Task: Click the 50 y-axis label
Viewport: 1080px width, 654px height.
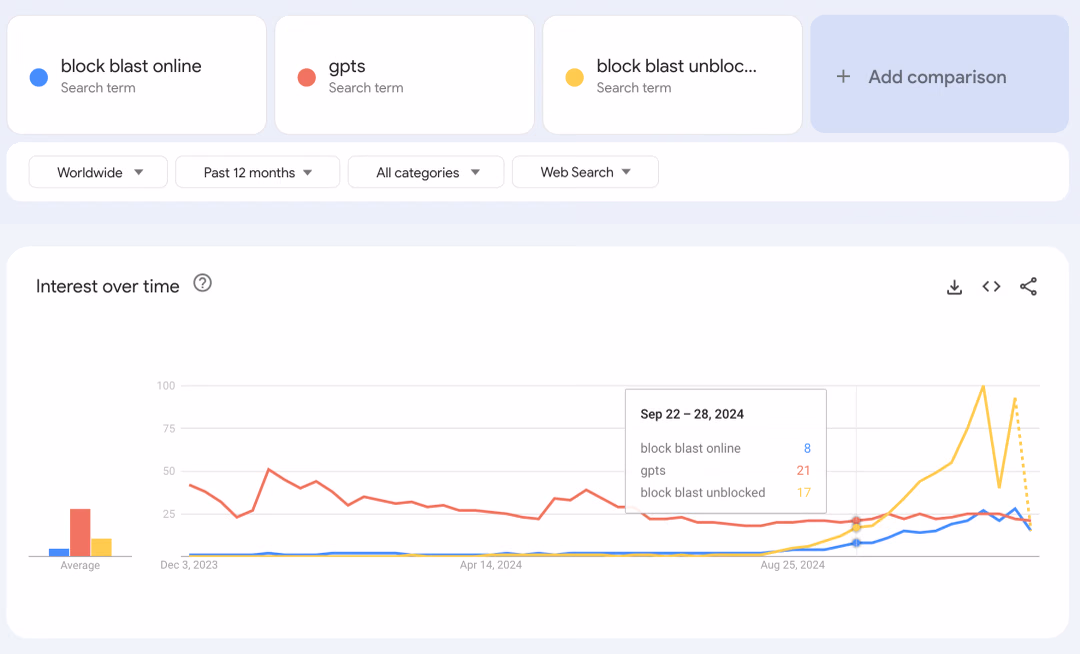Action: tap(169, 471)
